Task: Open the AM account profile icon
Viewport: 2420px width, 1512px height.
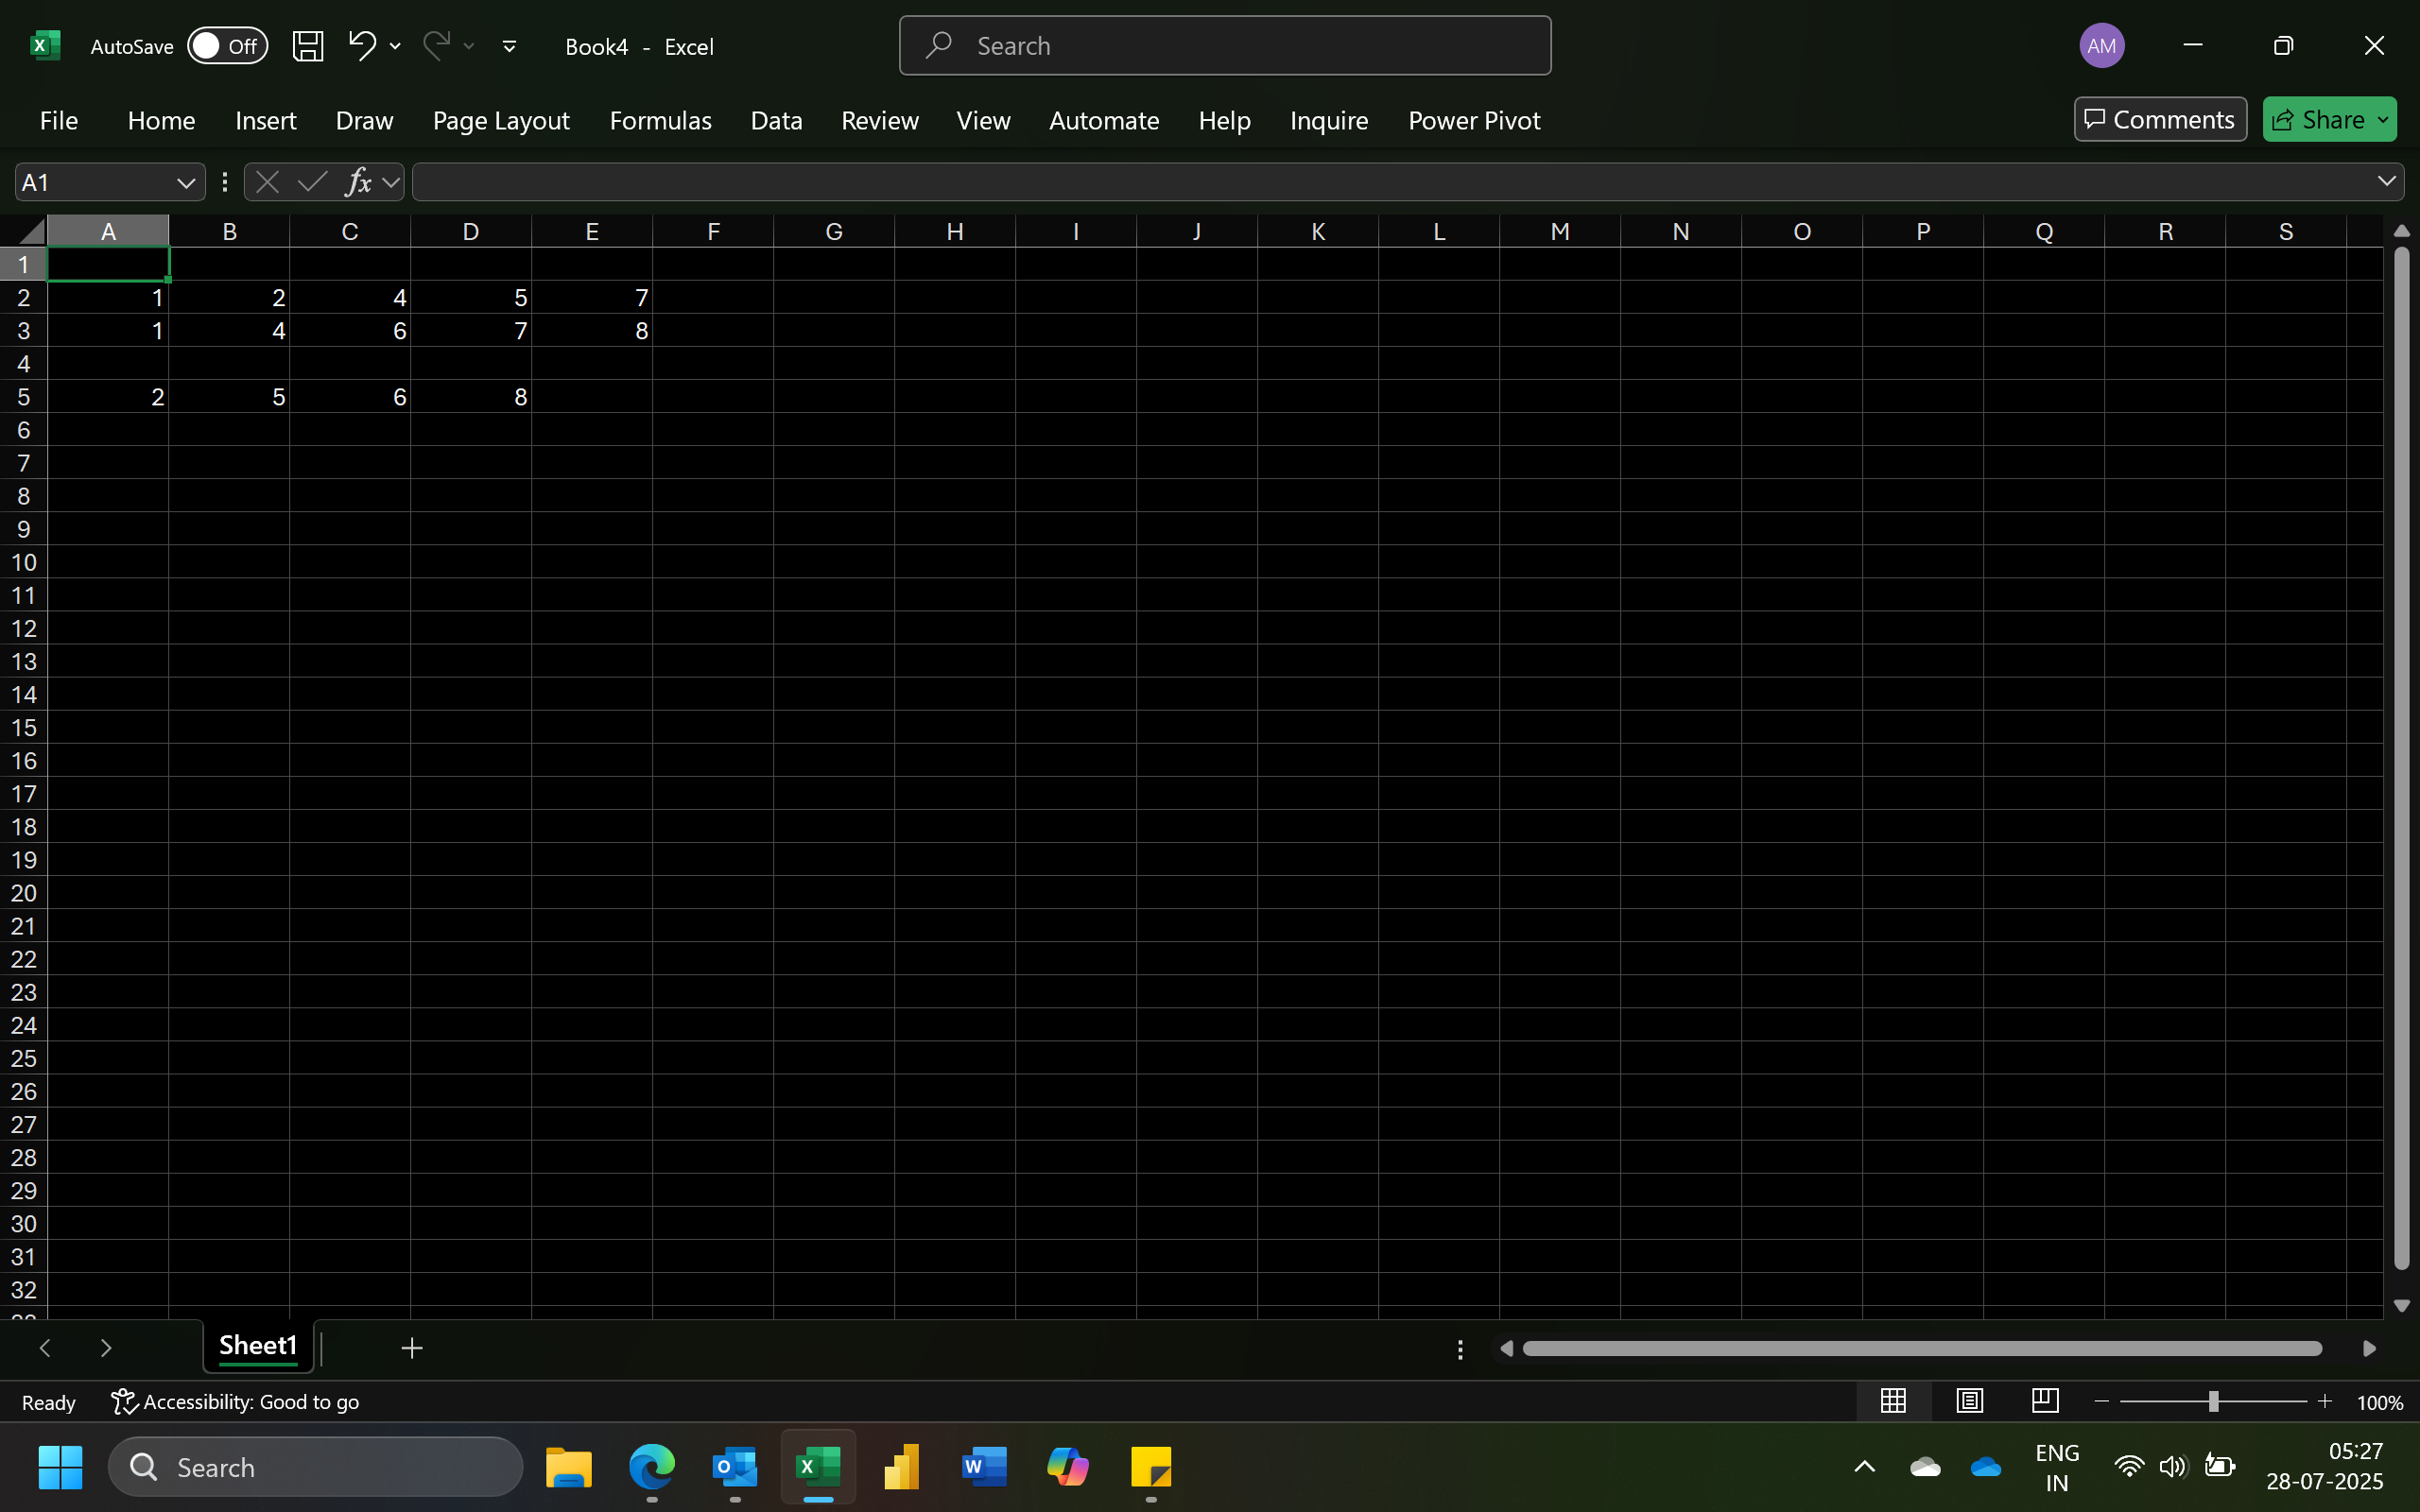Action: tap(2101, 46)
